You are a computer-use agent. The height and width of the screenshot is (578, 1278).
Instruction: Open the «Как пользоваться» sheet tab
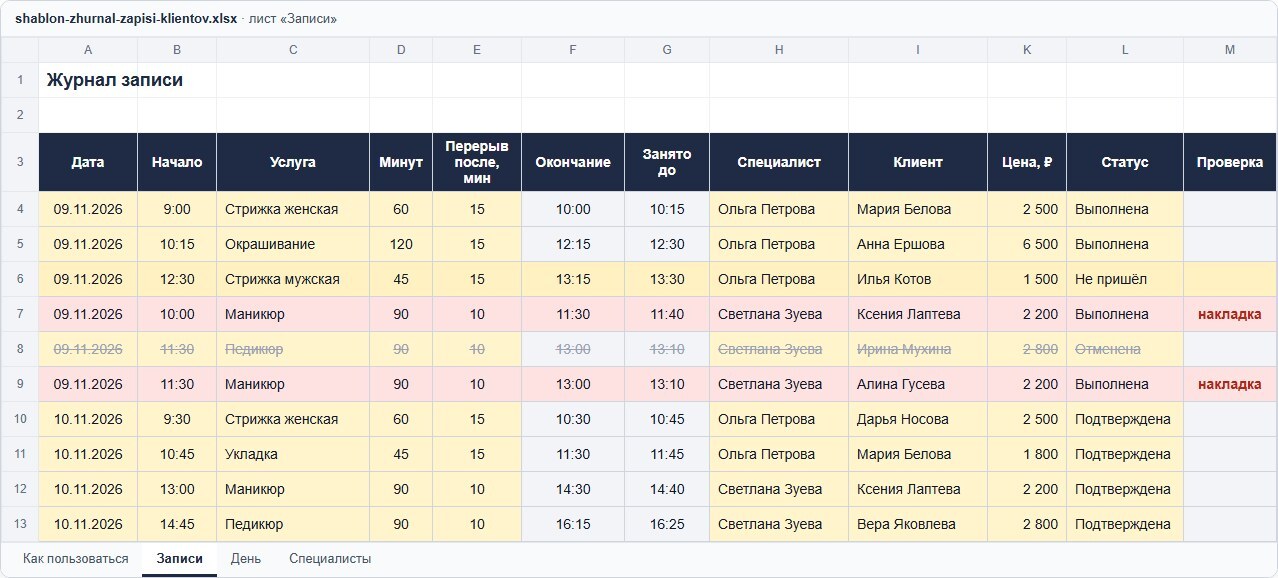click(x=76, y=559)
